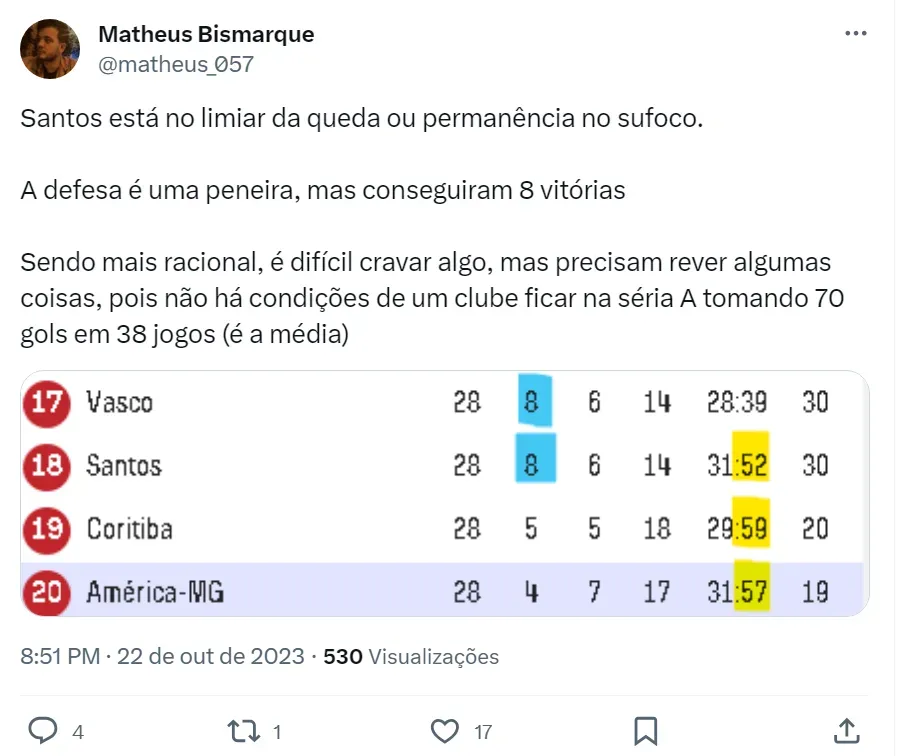This screenshot has width=913, height=756.
Task: View the 530 Visualizações count
Action: (x=411, y=657)
